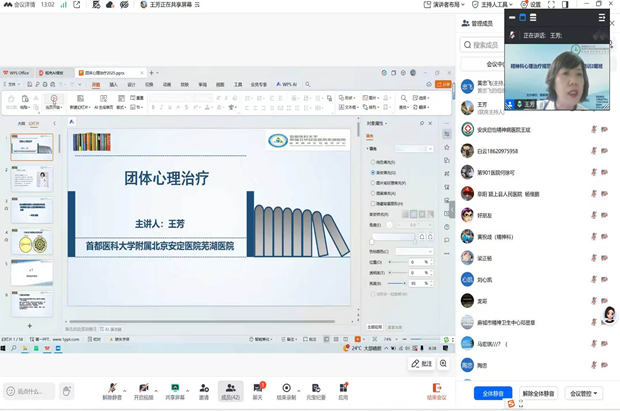Select the 纯色填充 radio button
This screenshot has height=411, width=620.
tap(372, 162)
